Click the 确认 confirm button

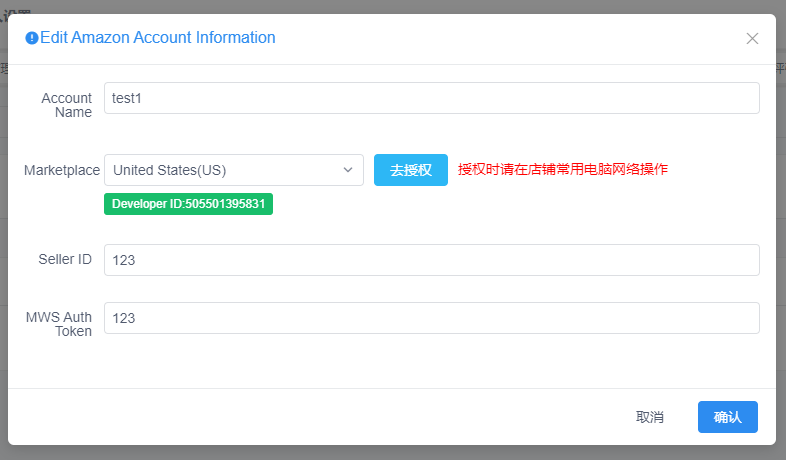tap(727, 417)
